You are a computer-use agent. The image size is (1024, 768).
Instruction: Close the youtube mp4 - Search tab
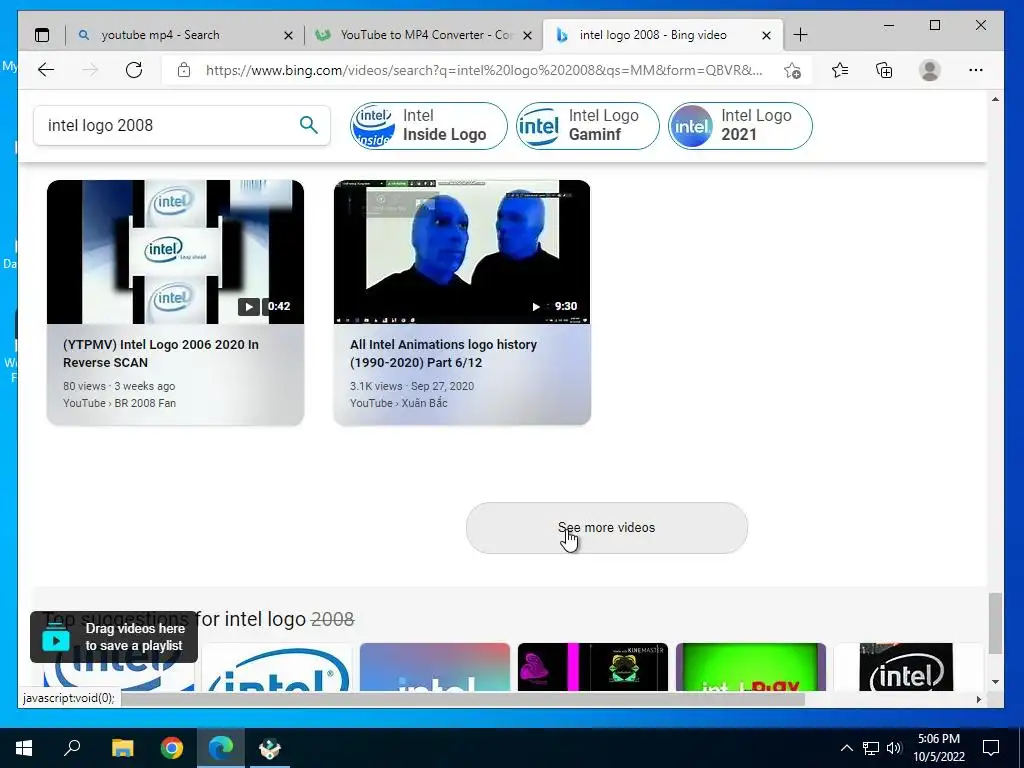[x=288, y=35]
